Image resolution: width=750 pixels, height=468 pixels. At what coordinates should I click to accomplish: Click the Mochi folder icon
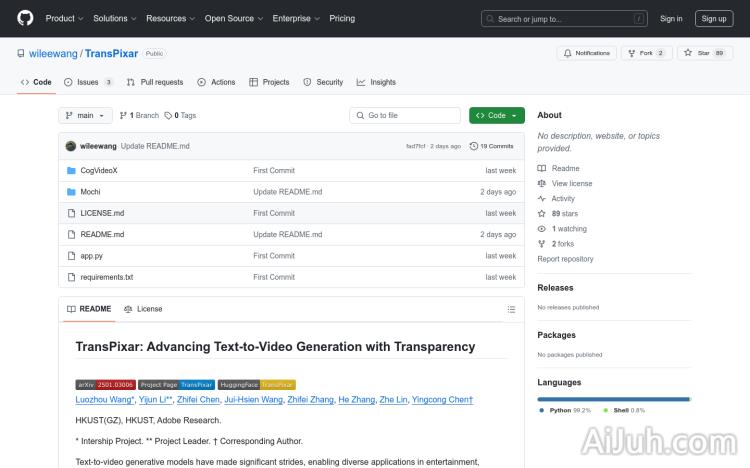pos(71,192)
